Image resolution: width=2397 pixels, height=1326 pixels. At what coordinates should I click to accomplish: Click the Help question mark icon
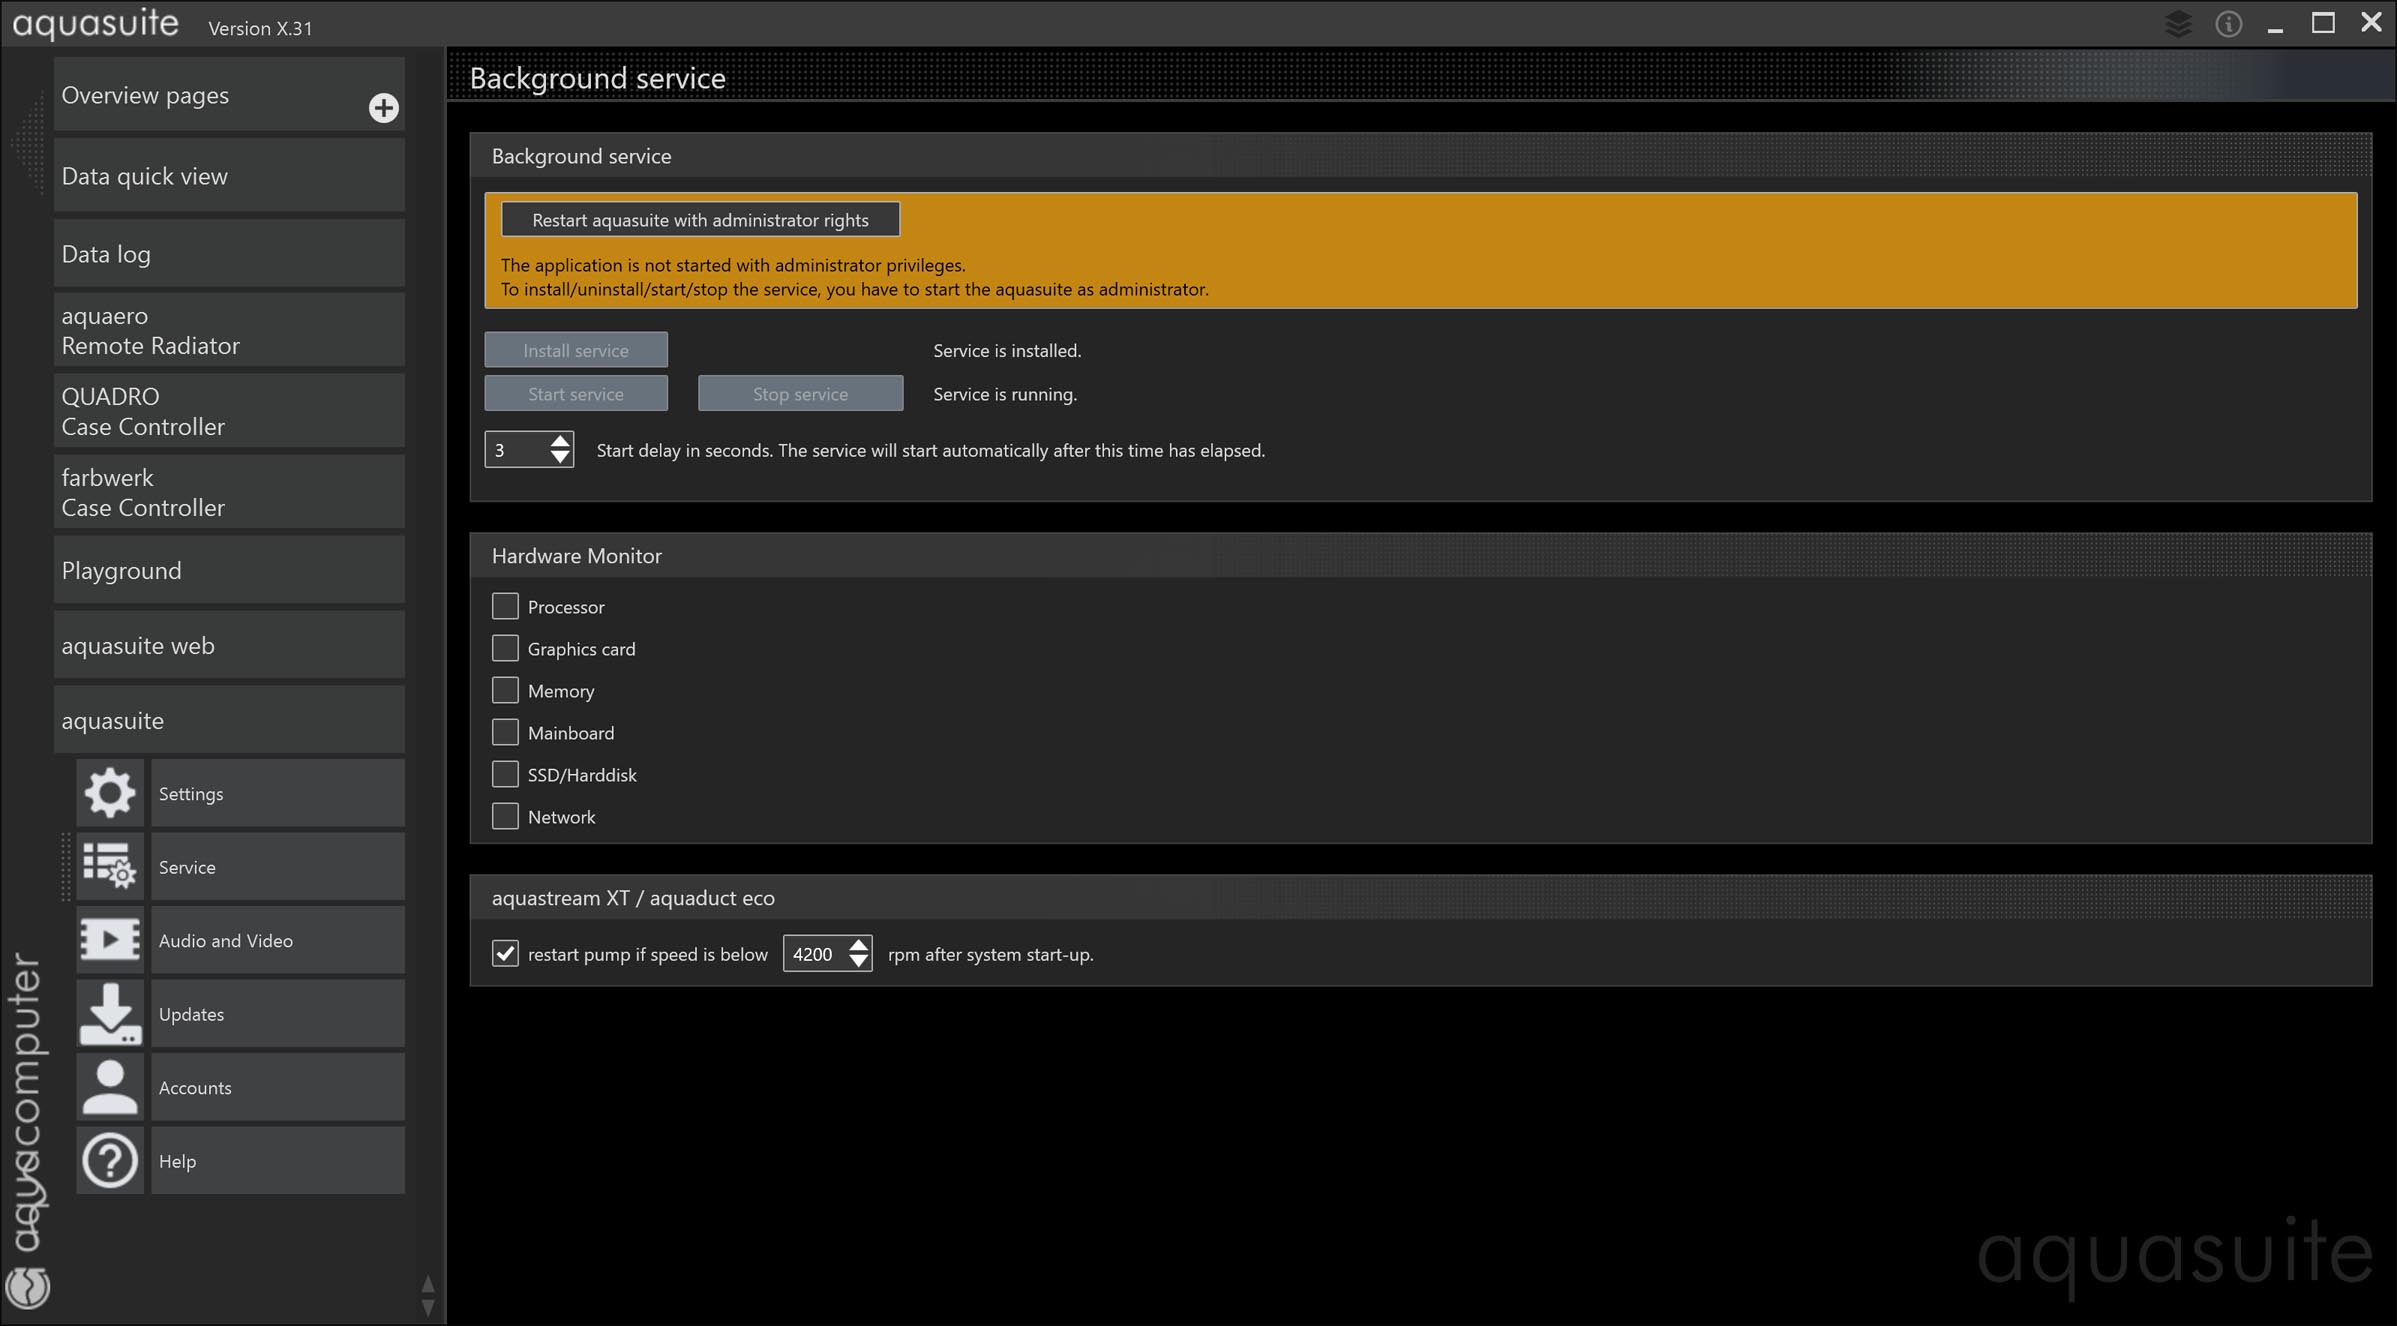110,1160
